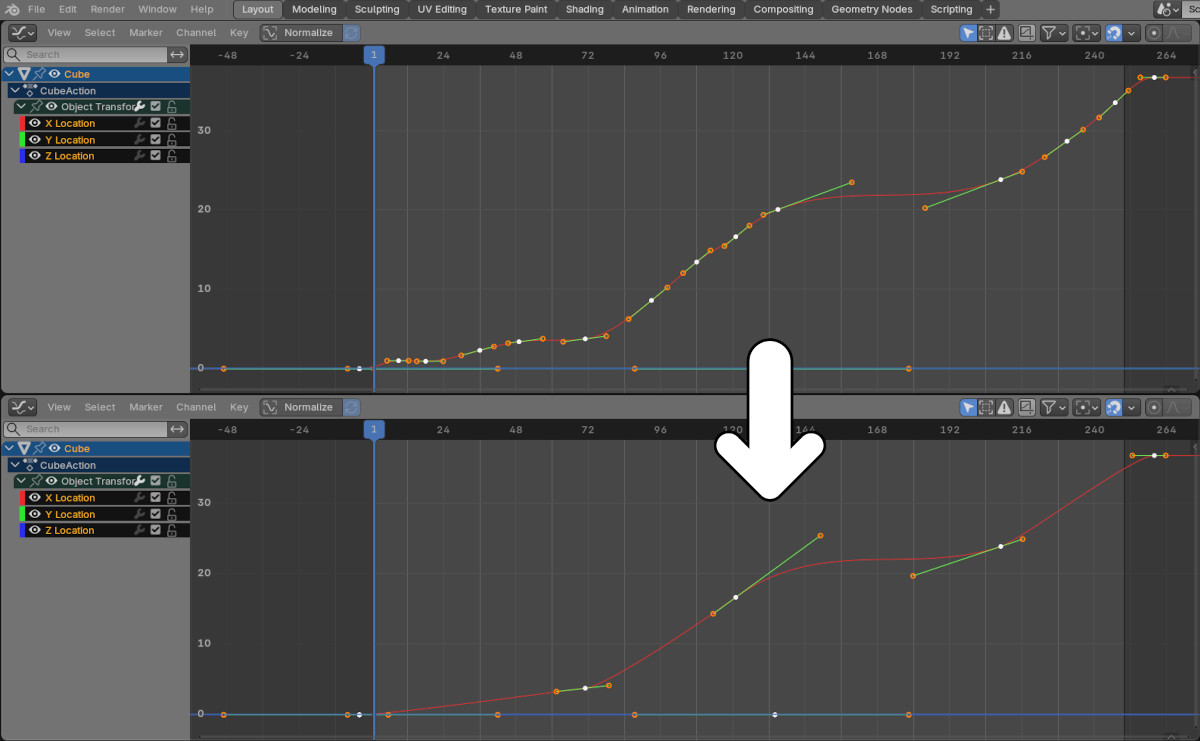The height and width of the screenshot is (741, 1200).
Task: Click the Graph Editor mode icon at top left
Action: click(20, 32)
